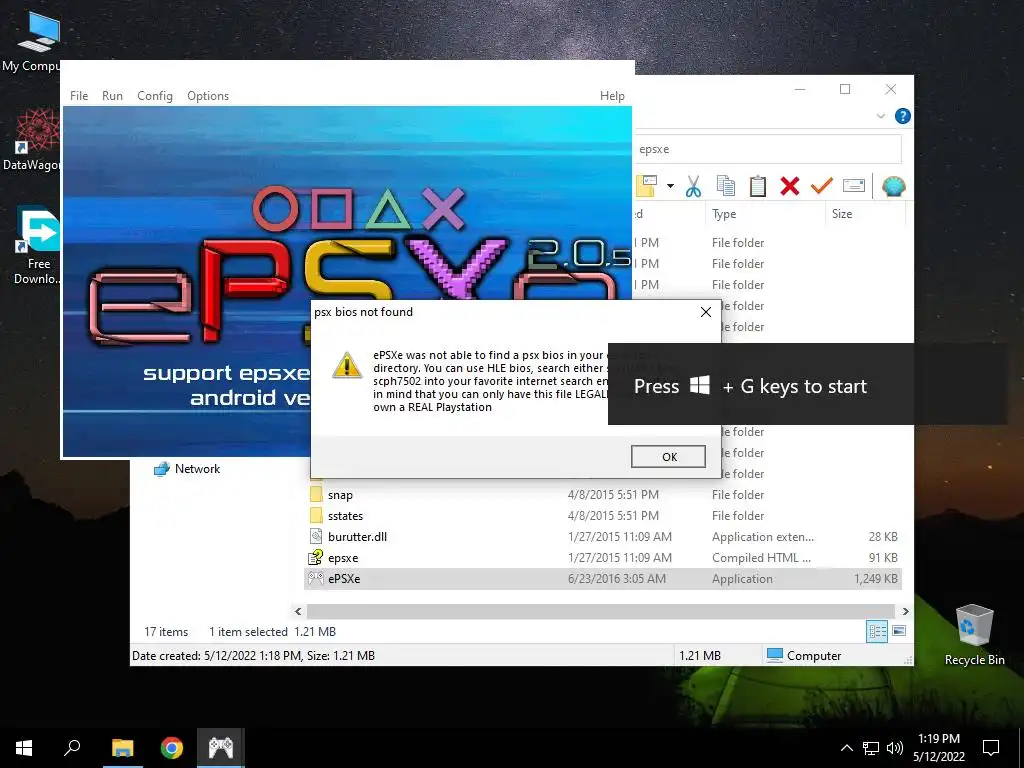The width and height of the screenshot is (1024, 768).
Task: Click the sstates folder icon
Action: pos(316,515)
